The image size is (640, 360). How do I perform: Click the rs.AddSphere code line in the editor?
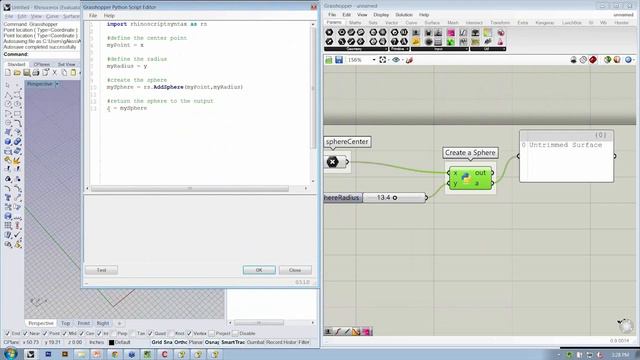[175, 87]
